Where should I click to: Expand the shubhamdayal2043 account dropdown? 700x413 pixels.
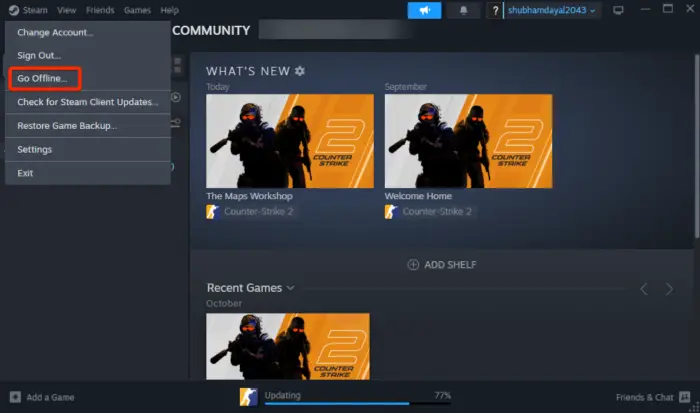(x=552, y=10)
